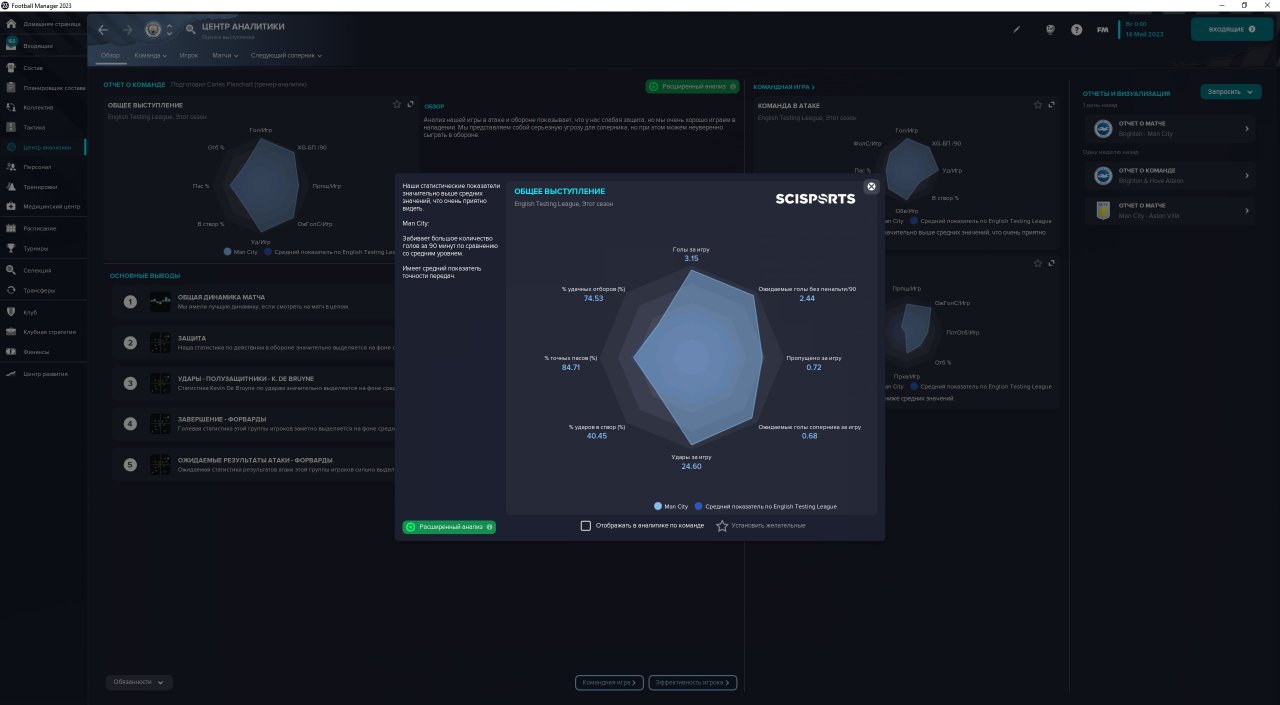Image resolution: width=1280 pixels, height=705 pixels.
Task: Close the Общее выступление popup
Action: click(871, 186)
